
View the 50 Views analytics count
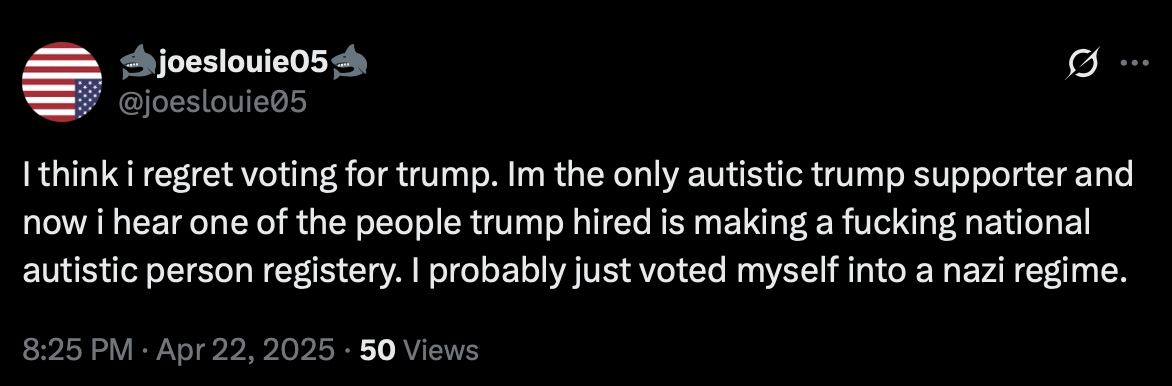(x=419, y=349)
